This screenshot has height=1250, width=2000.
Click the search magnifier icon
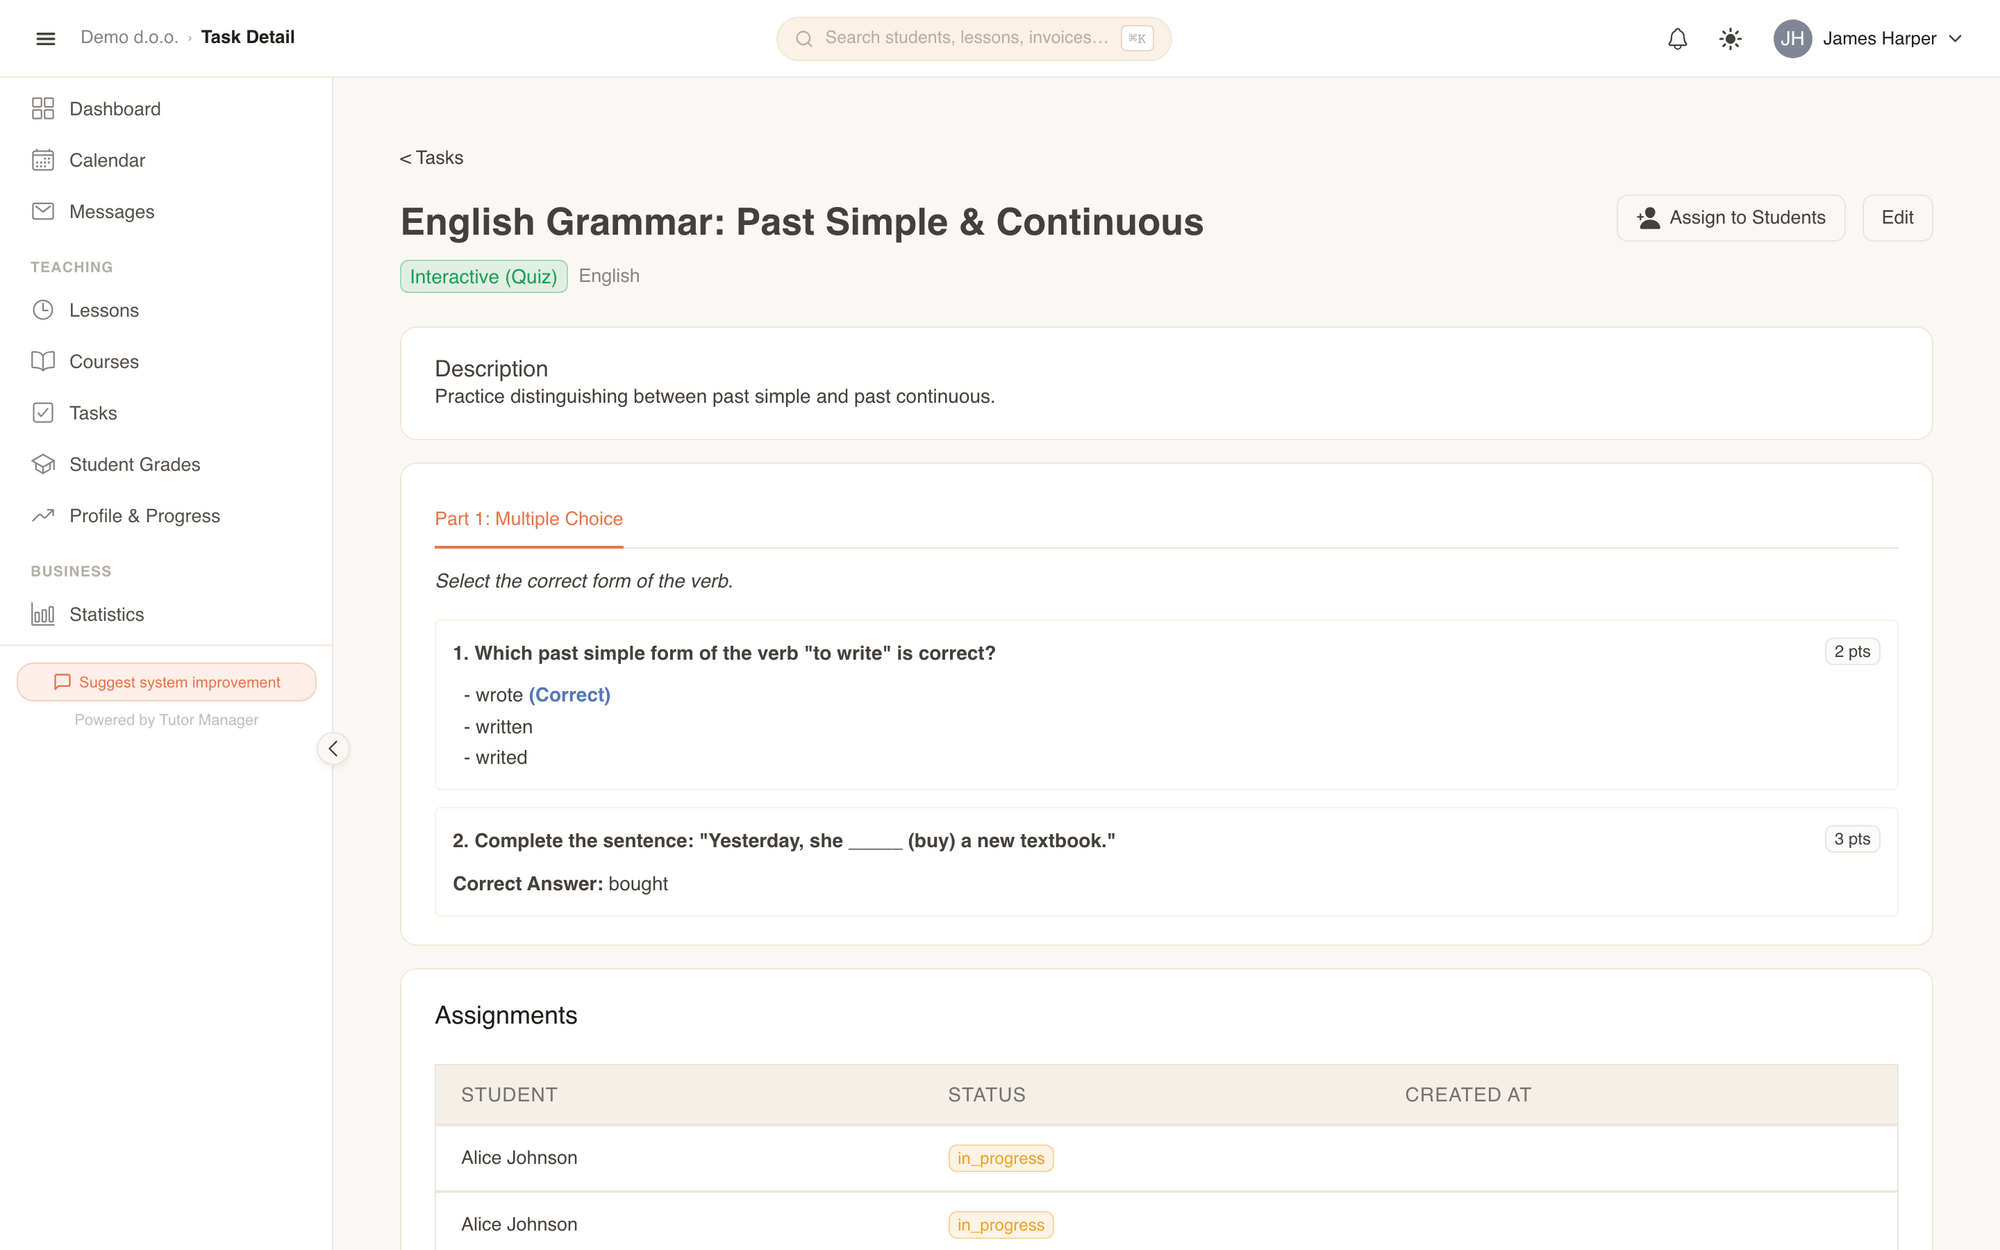803,38
